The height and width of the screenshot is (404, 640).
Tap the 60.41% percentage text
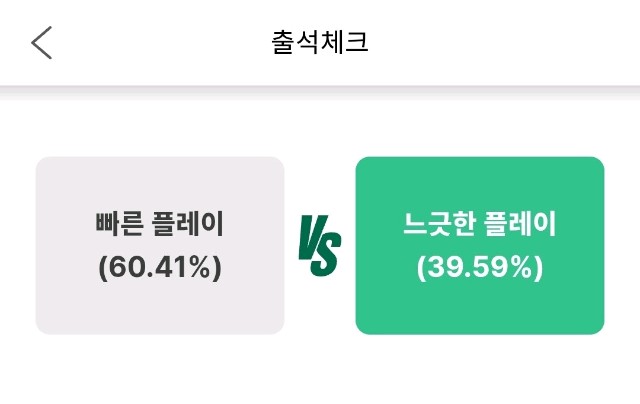[x=160, y=268]
